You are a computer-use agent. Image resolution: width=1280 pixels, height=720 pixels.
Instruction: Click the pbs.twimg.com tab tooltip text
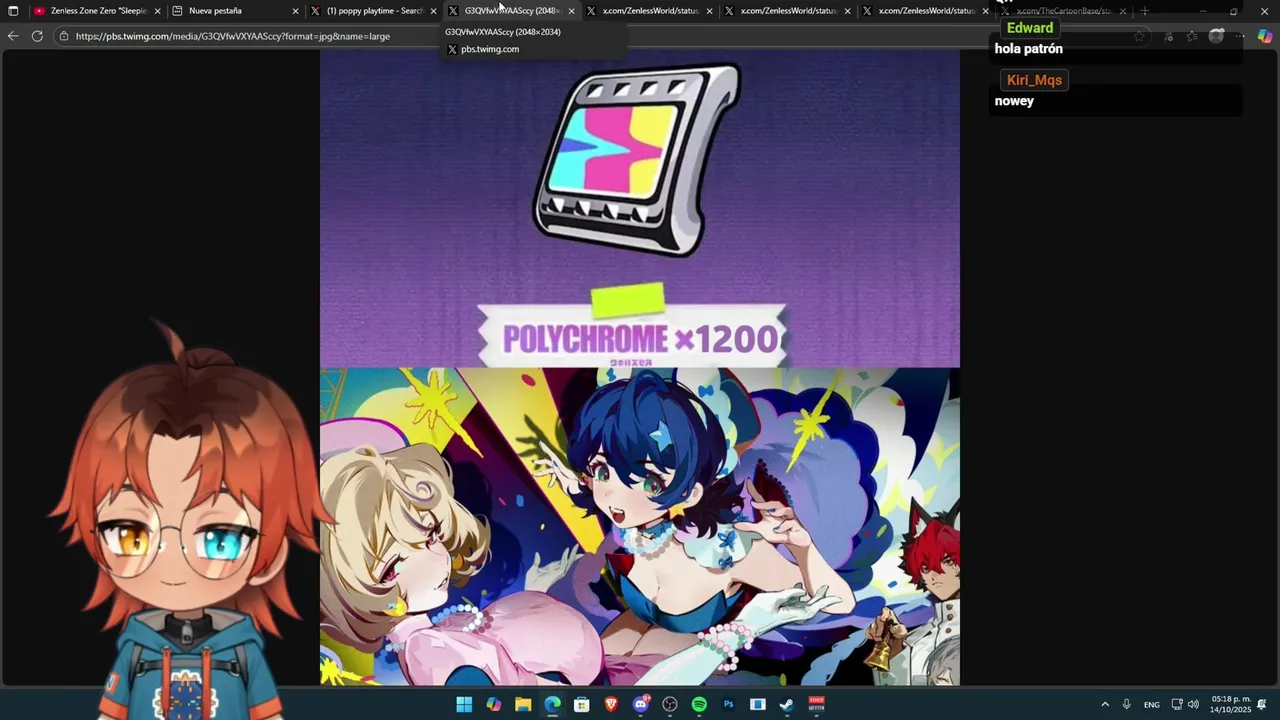click(x=490, y=49)
